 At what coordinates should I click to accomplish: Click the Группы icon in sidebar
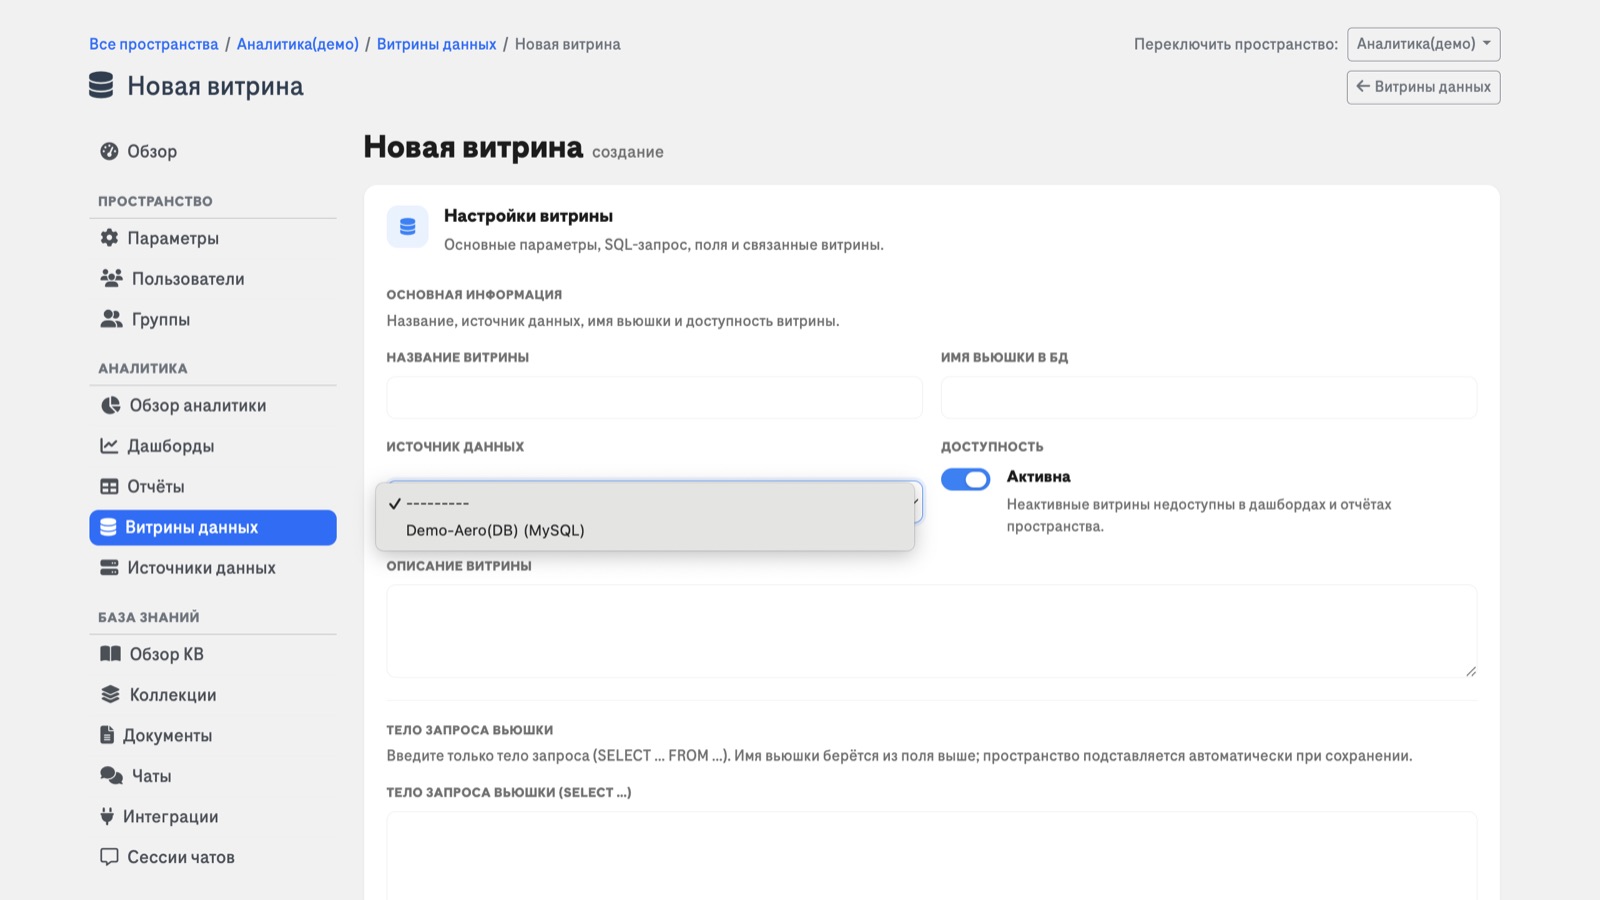pos(111,319)
